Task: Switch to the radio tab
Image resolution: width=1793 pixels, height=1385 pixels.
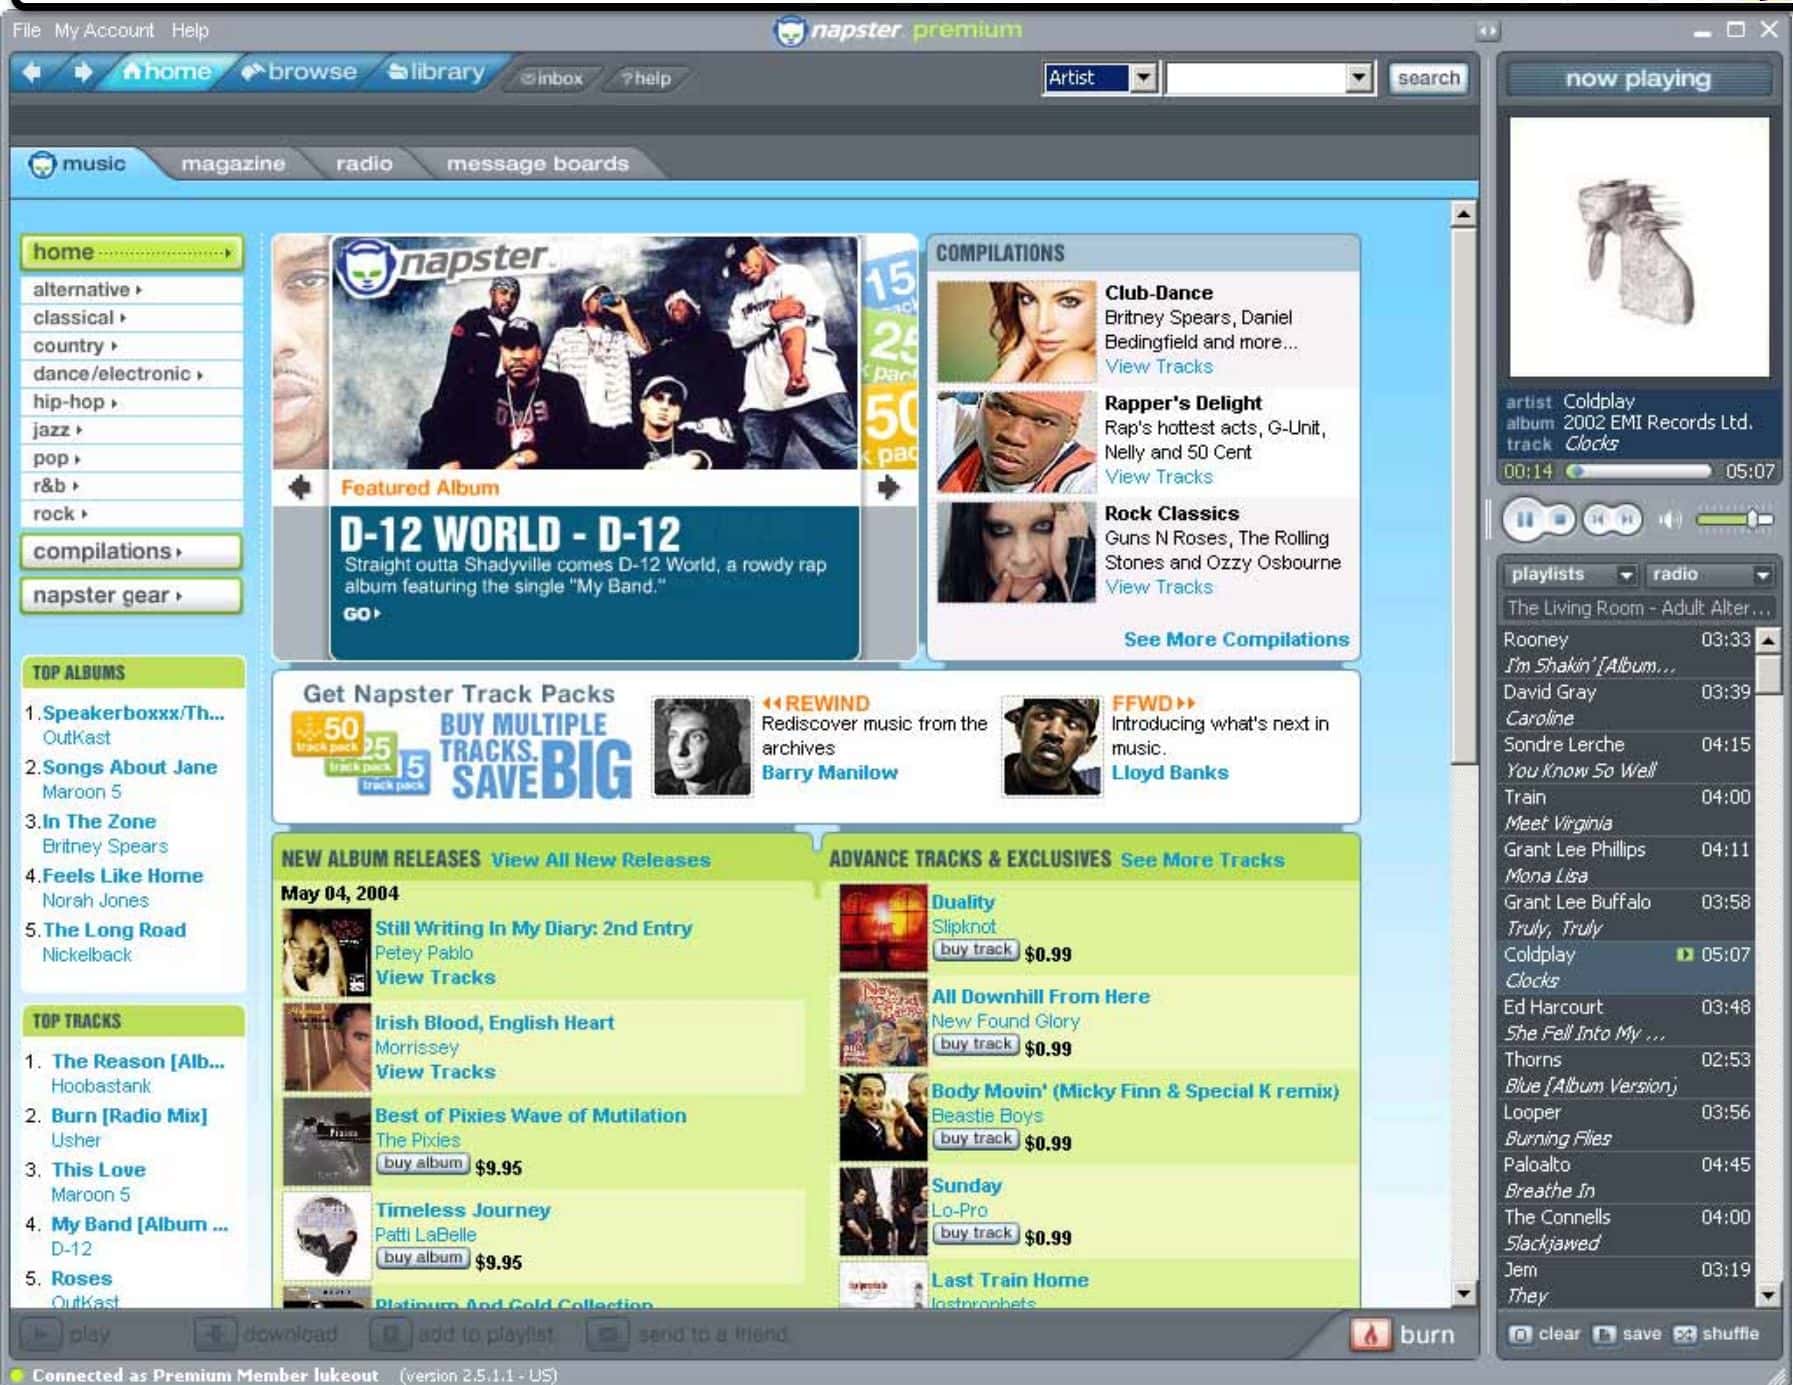Action: tap(364, 163)
